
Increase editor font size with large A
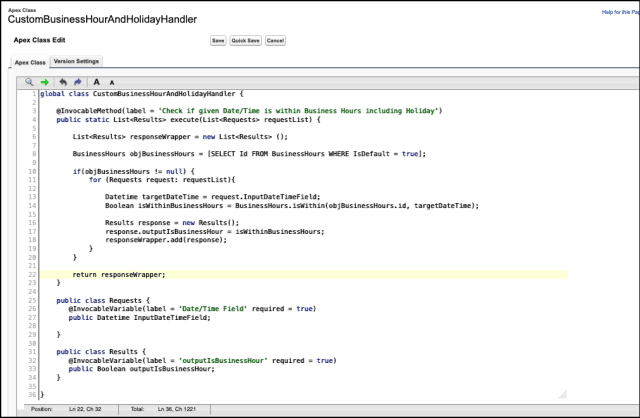point(97,81)
